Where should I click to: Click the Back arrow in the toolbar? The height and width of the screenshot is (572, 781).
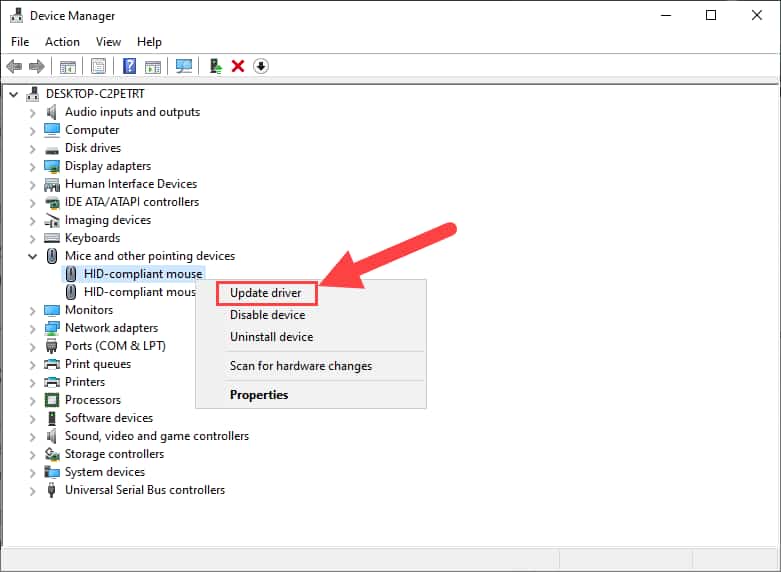coord(14,66)
